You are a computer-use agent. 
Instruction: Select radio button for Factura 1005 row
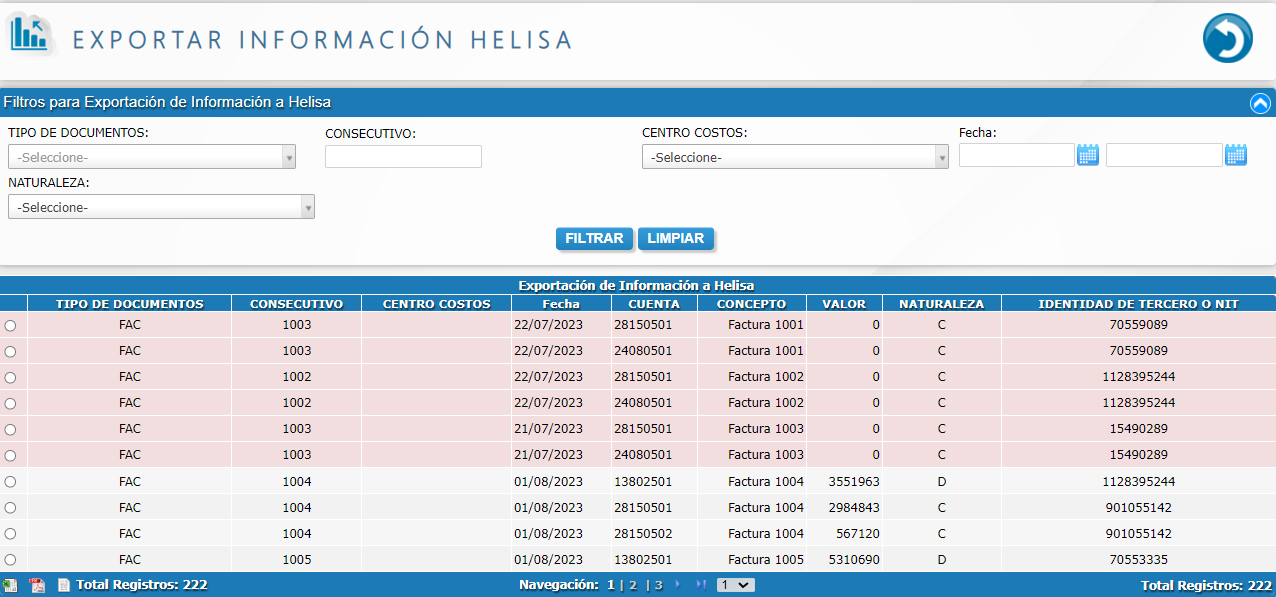(10, 560)
